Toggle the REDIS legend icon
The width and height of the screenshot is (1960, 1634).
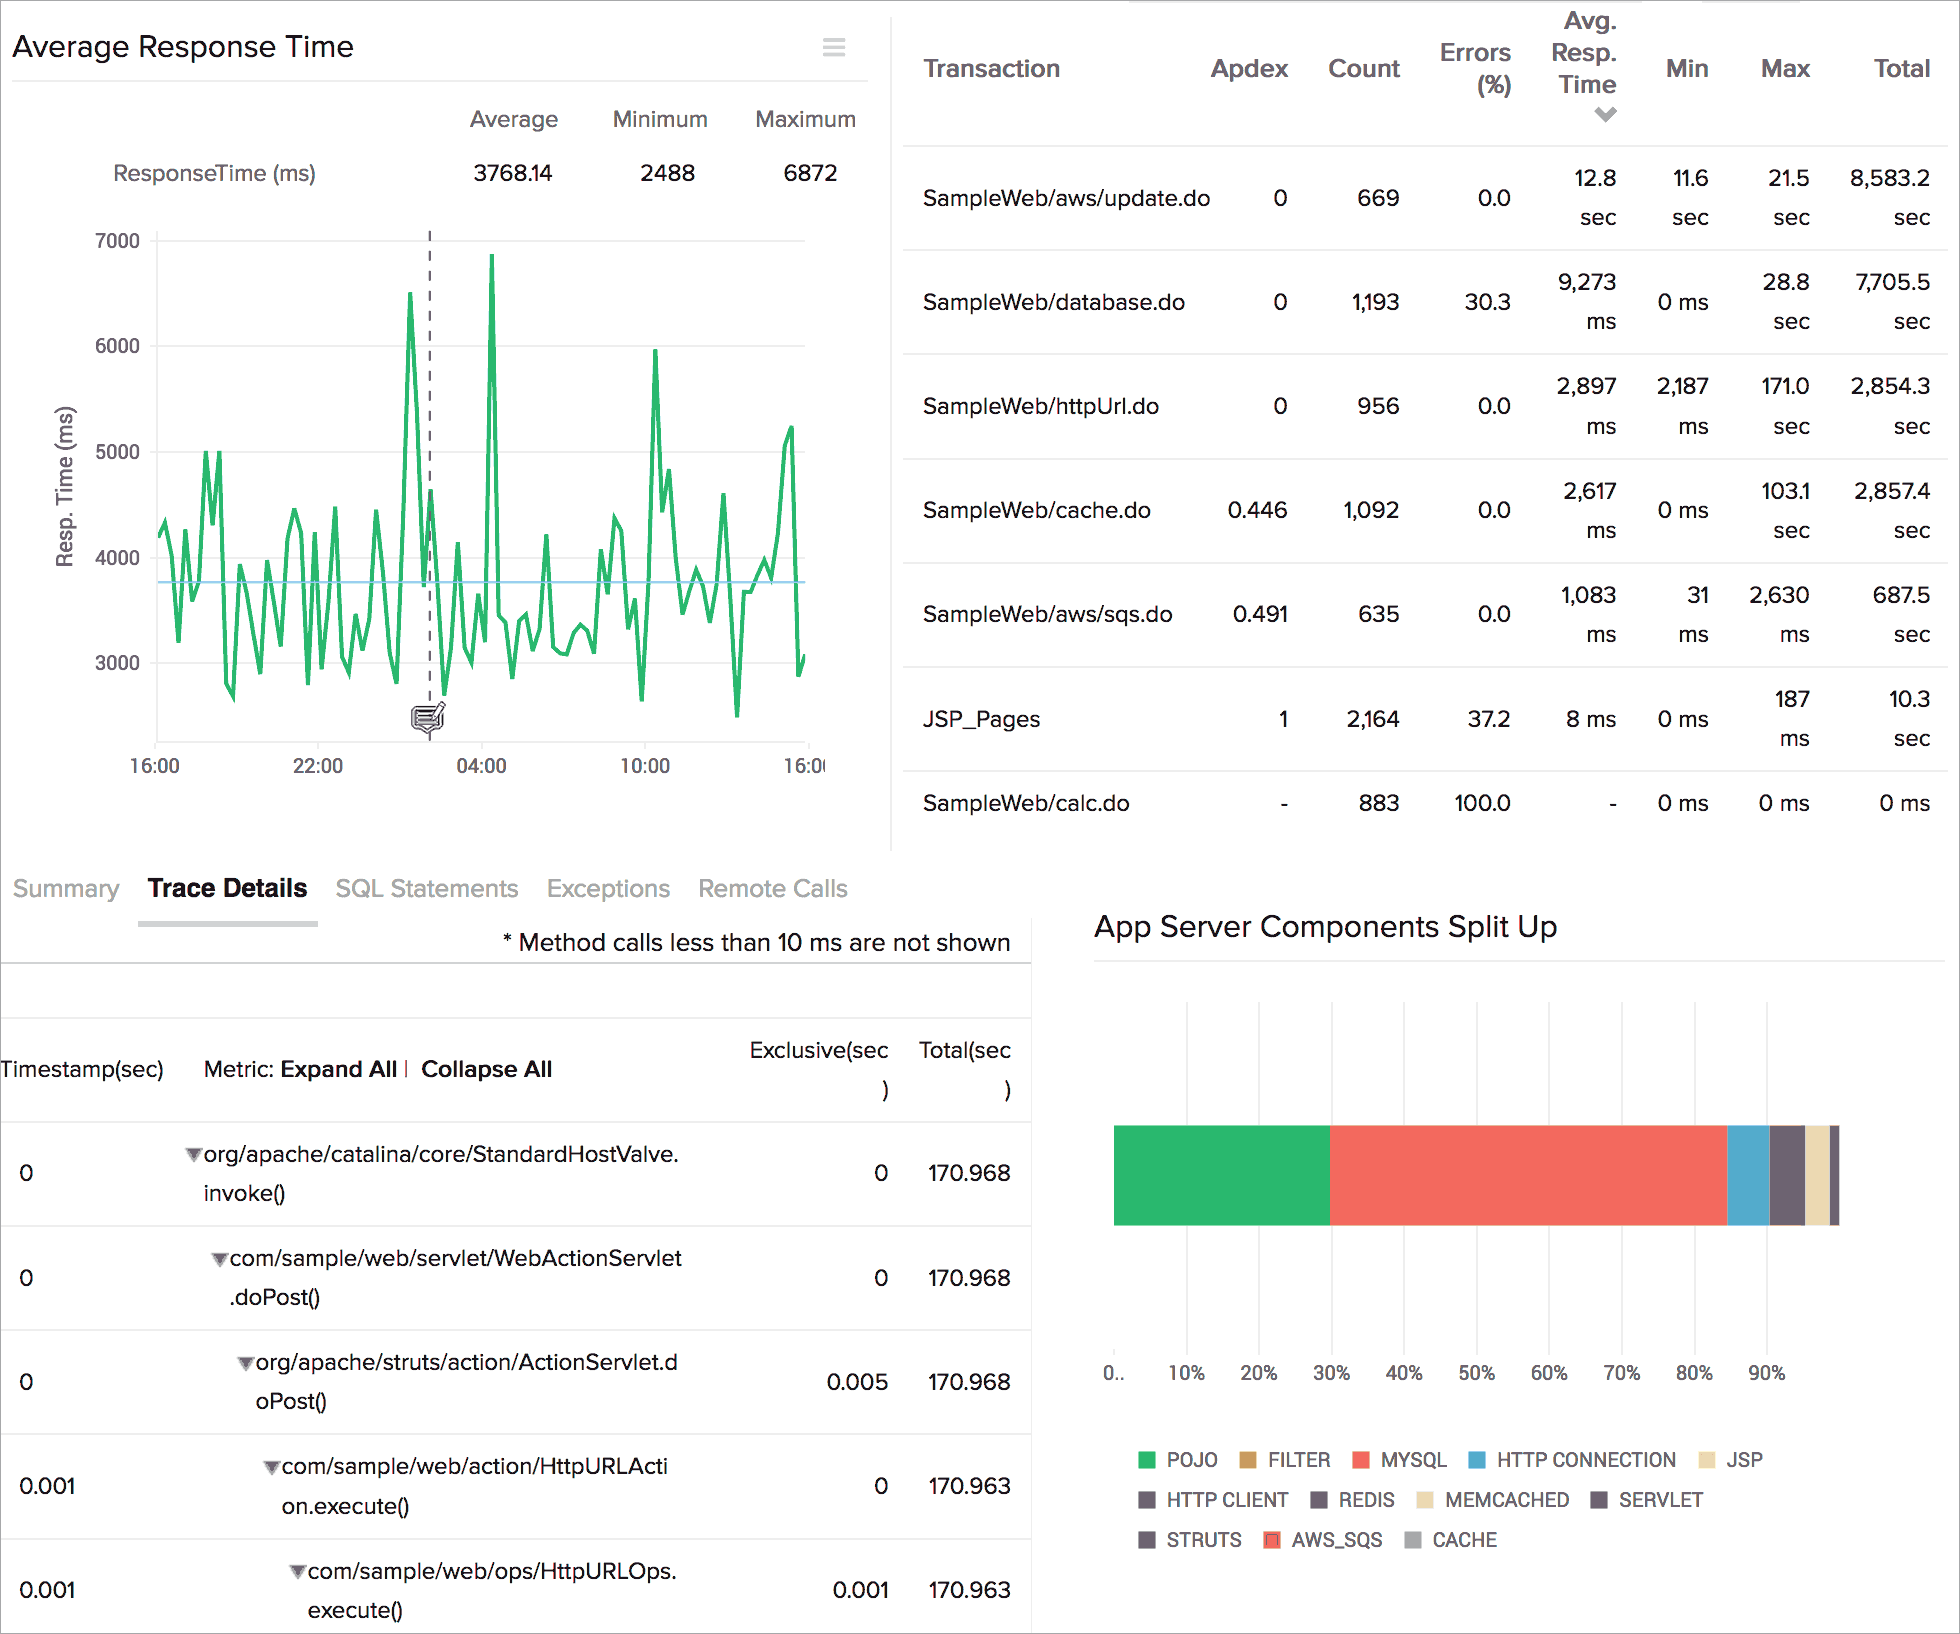click(1319, 1500)
